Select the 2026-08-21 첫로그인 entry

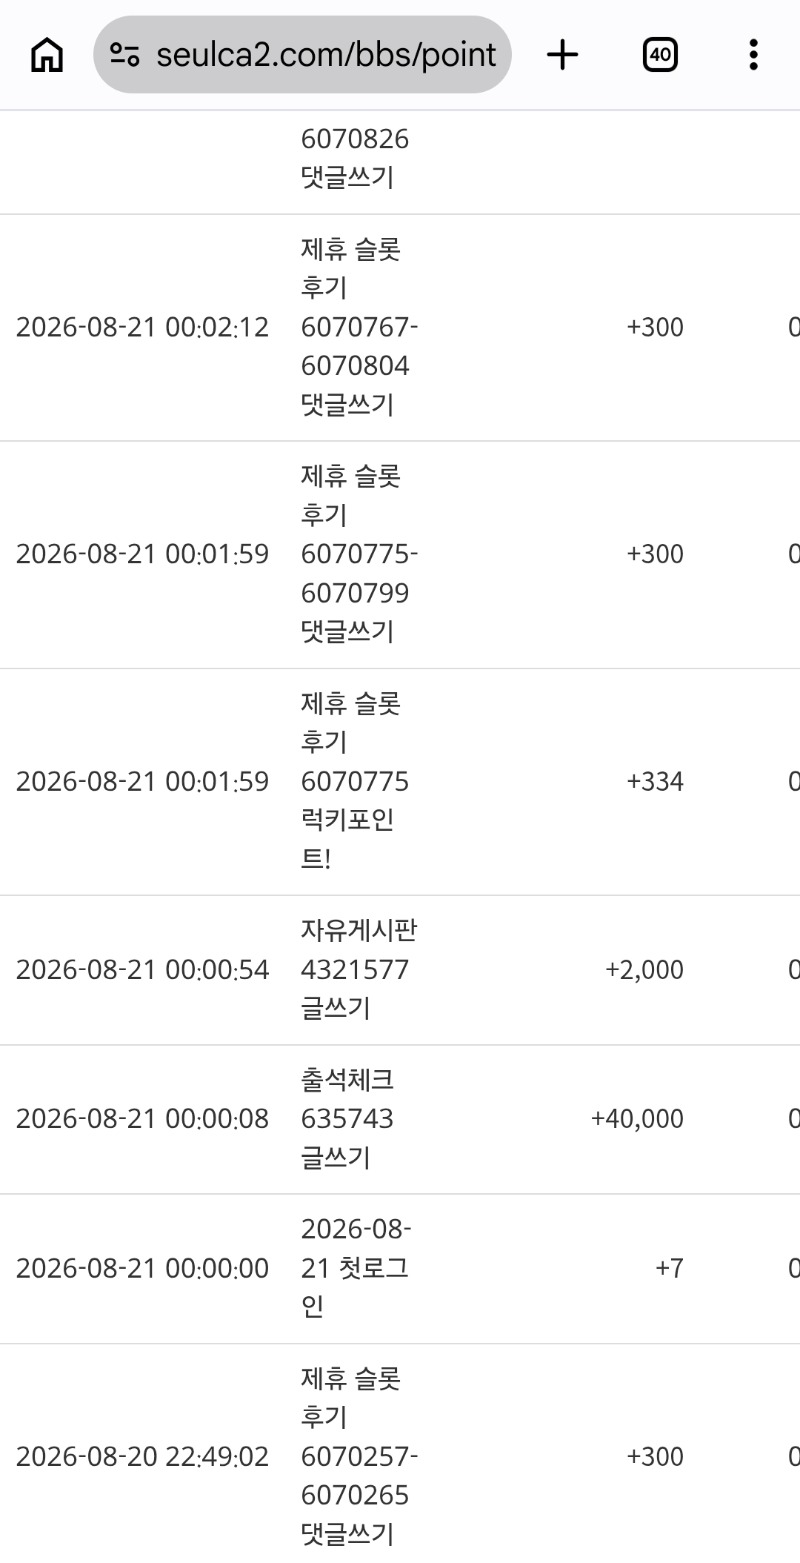(356, 1268)
